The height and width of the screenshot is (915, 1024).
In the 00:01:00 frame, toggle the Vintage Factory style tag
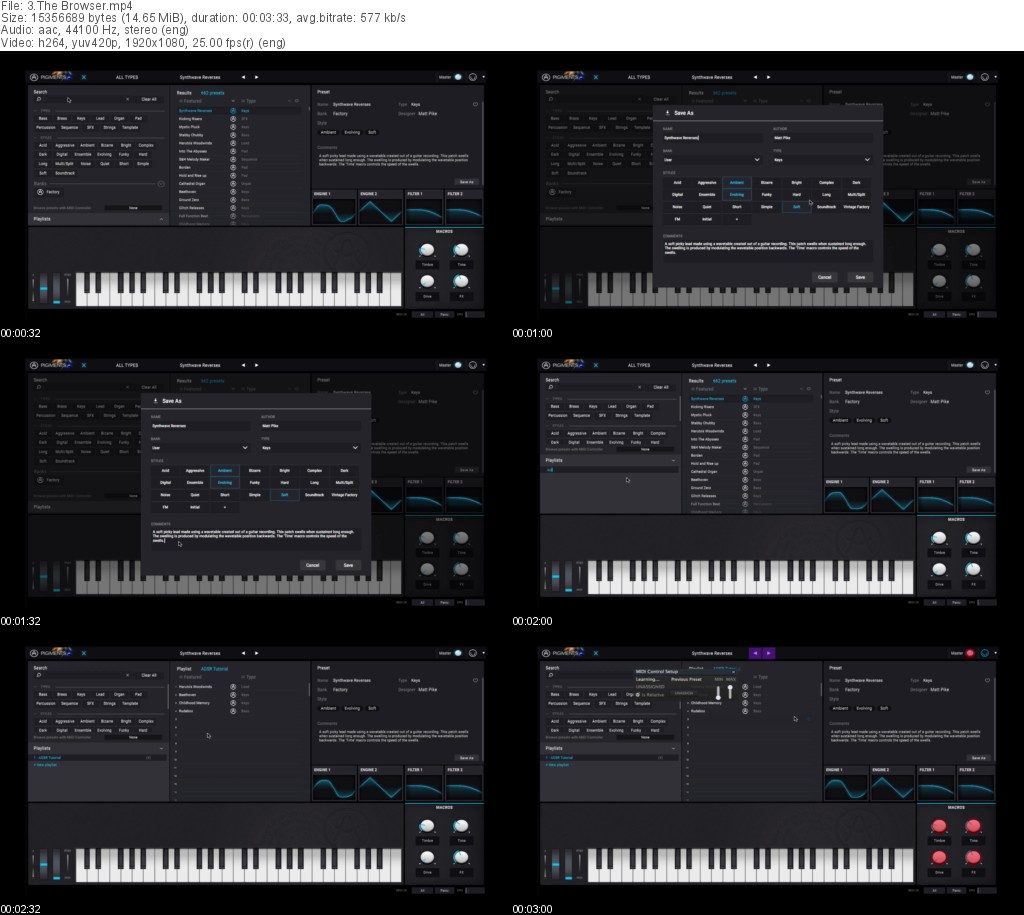coord(856,207)
